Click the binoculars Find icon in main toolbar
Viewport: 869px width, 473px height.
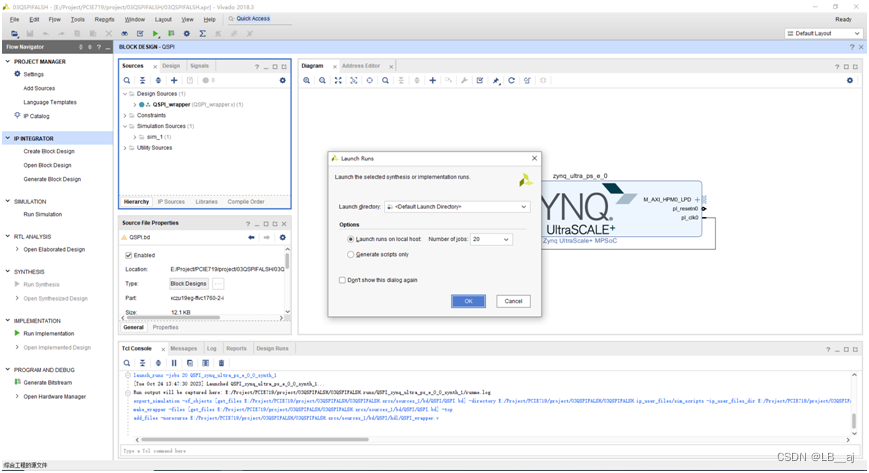click(x=125, y=34)
